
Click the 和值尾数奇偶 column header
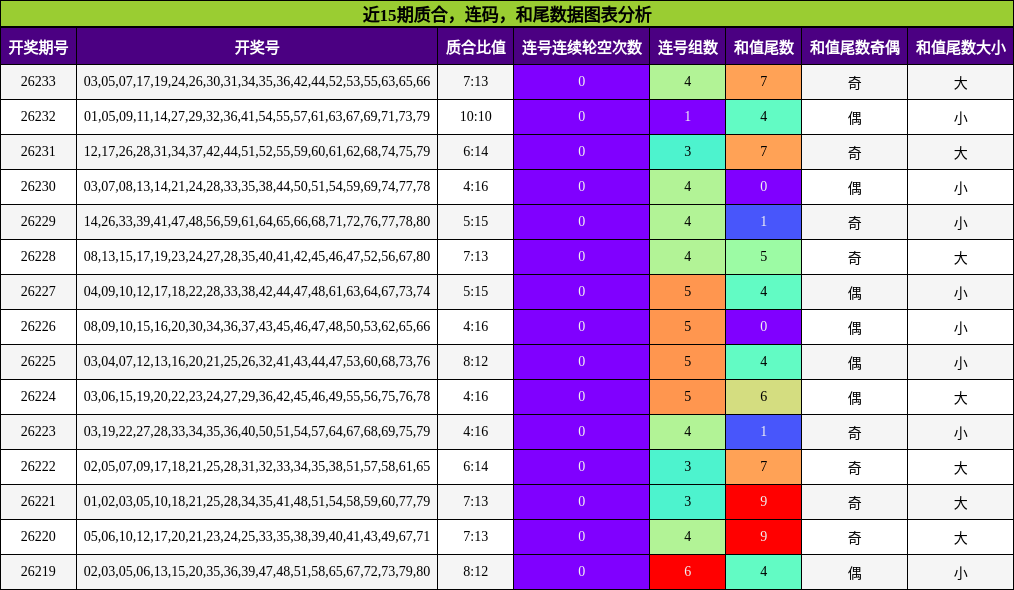pos(854,47)
